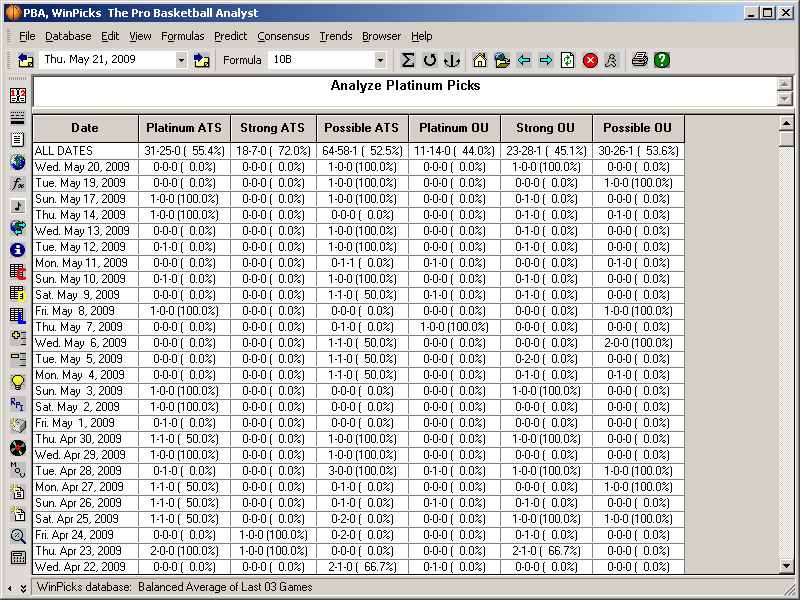The height and width of the screenshot is (600, 800).
Task: Click the table icon with blue L
Action: click(18, 316)
